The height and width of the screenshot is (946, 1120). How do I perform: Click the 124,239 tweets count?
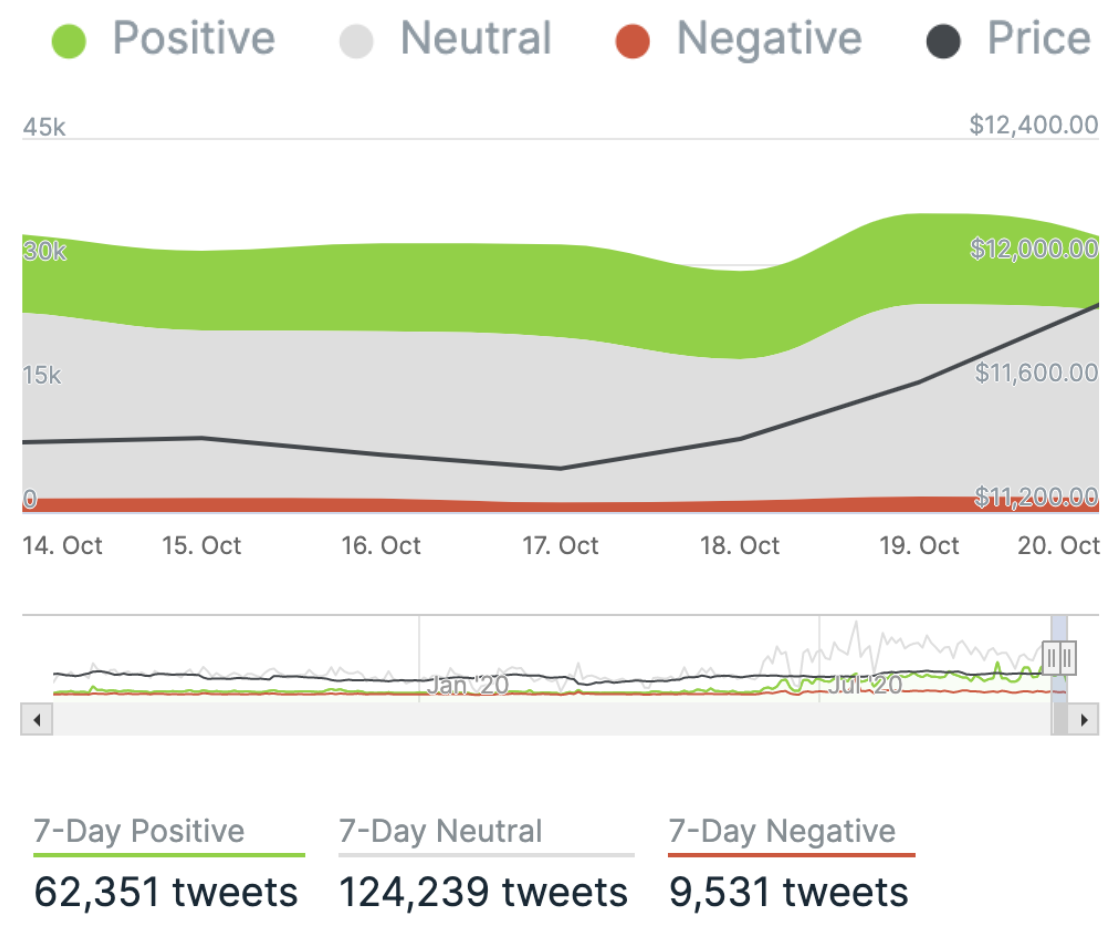pyautogui.click(x=484, y=892)
